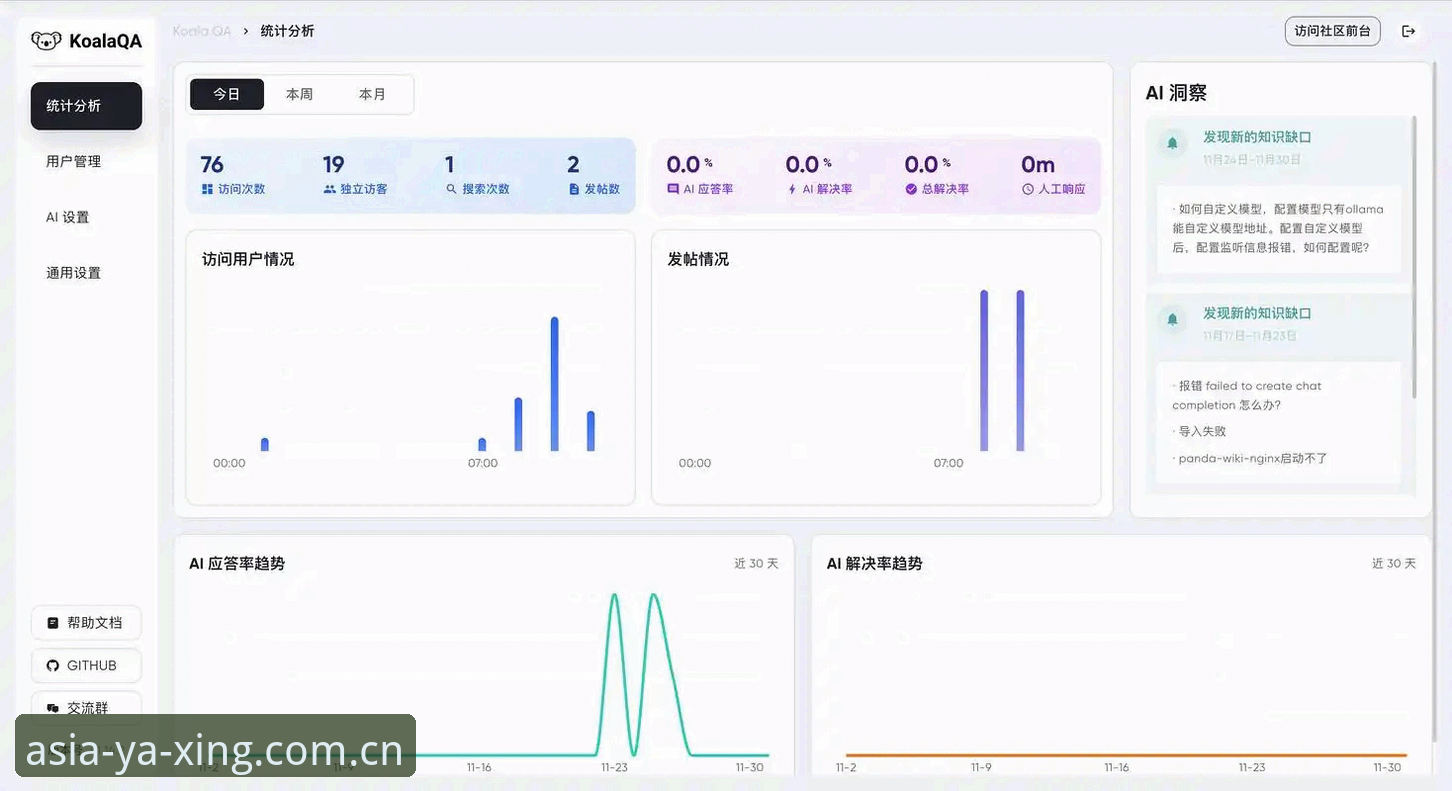Click the 访问用户情况 chart title
The image size is (1452, 791).
click(x=248, y=259)
